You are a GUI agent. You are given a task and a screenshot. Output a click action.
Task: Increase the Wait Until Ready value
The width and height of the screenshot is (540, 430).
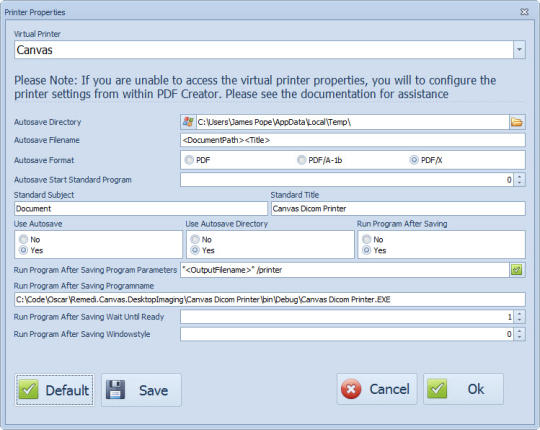tap(519, 314)
